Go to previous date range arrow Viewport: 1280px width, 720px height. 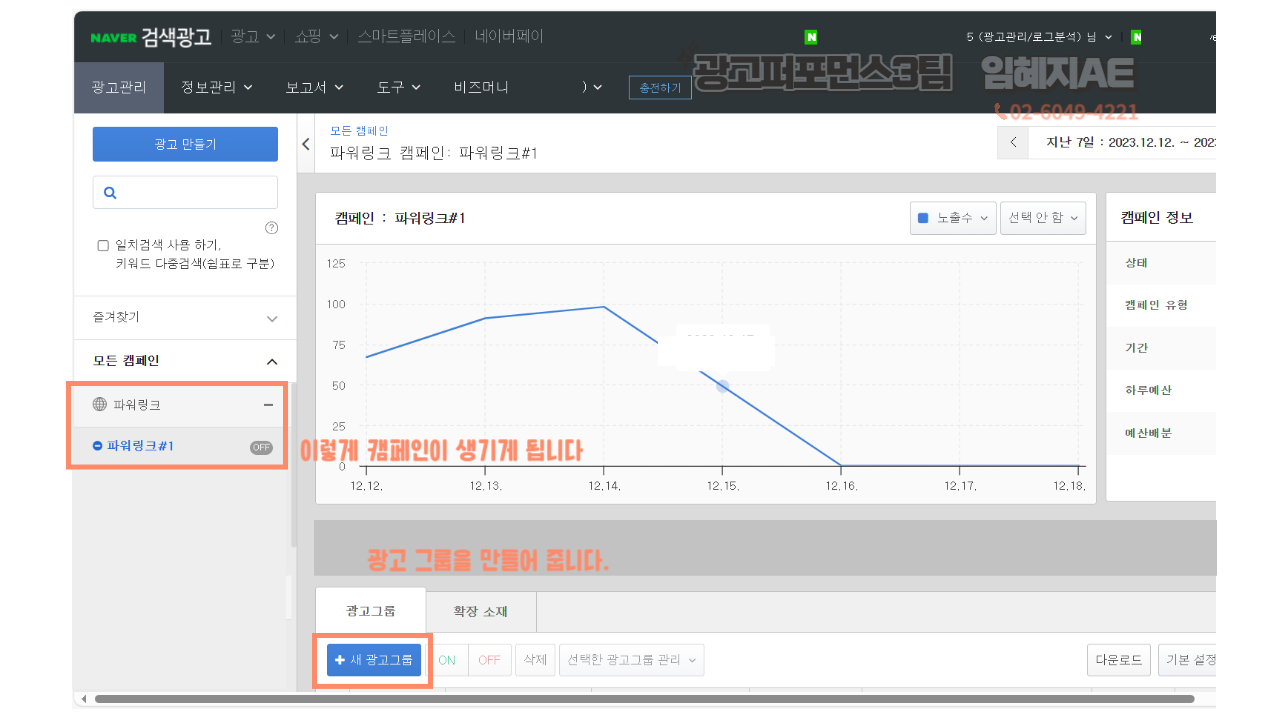[x=1013, y=142]
